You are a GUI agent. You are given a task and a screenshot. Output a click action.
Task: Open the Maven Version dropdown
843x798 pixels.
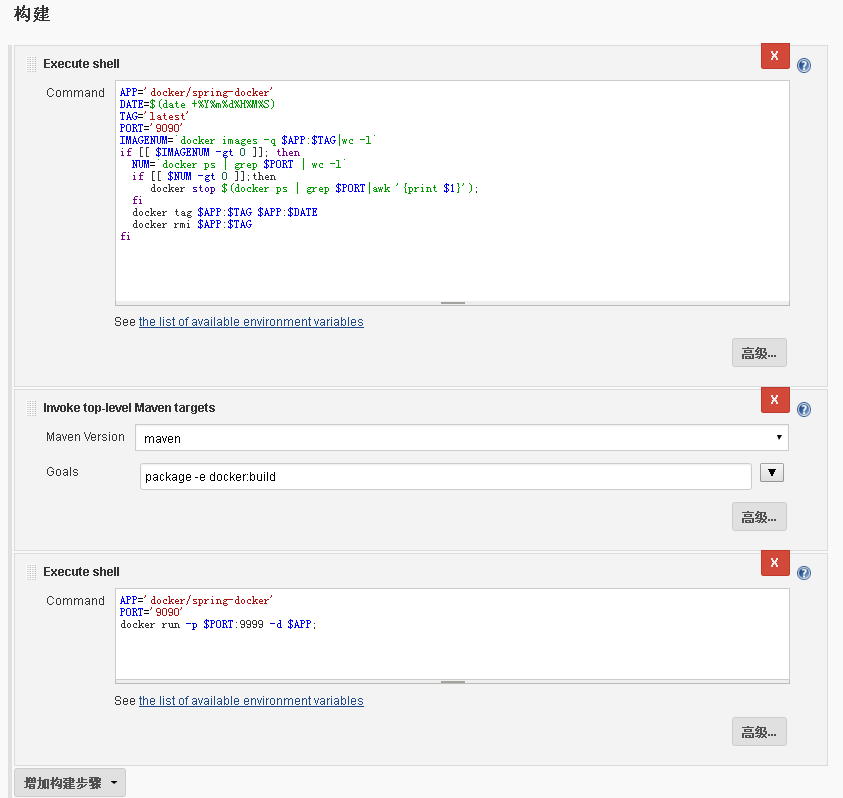click(779, 437)
